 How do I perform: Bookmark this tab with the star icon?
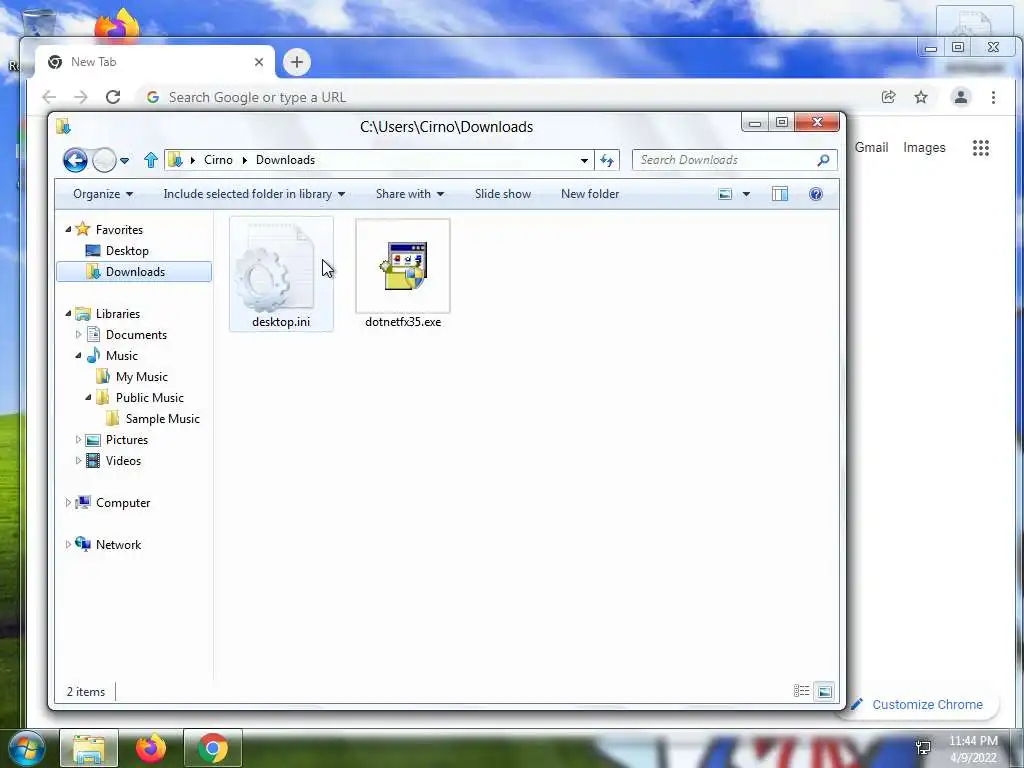pyautogui.click(x=921, y=97)
